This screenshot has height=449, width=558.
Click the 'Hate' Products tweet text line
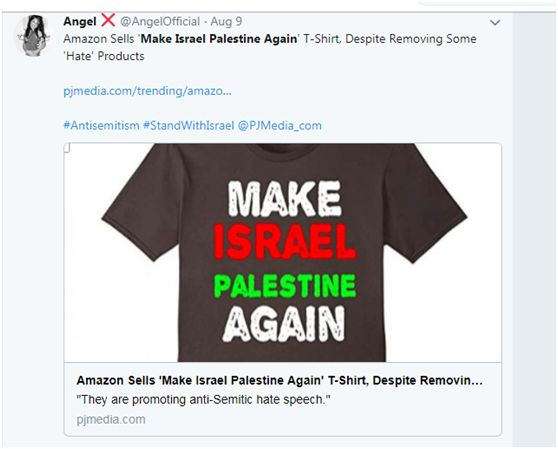pos(104,56)
